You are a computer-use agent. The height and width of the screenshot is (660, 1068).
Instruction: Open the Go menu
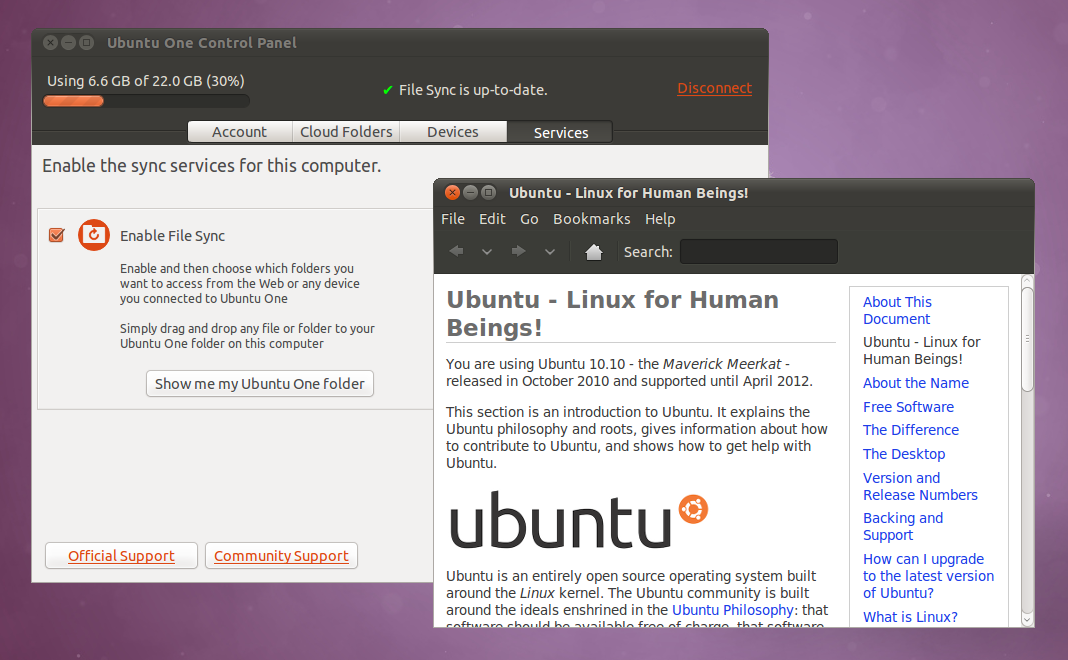529,219
